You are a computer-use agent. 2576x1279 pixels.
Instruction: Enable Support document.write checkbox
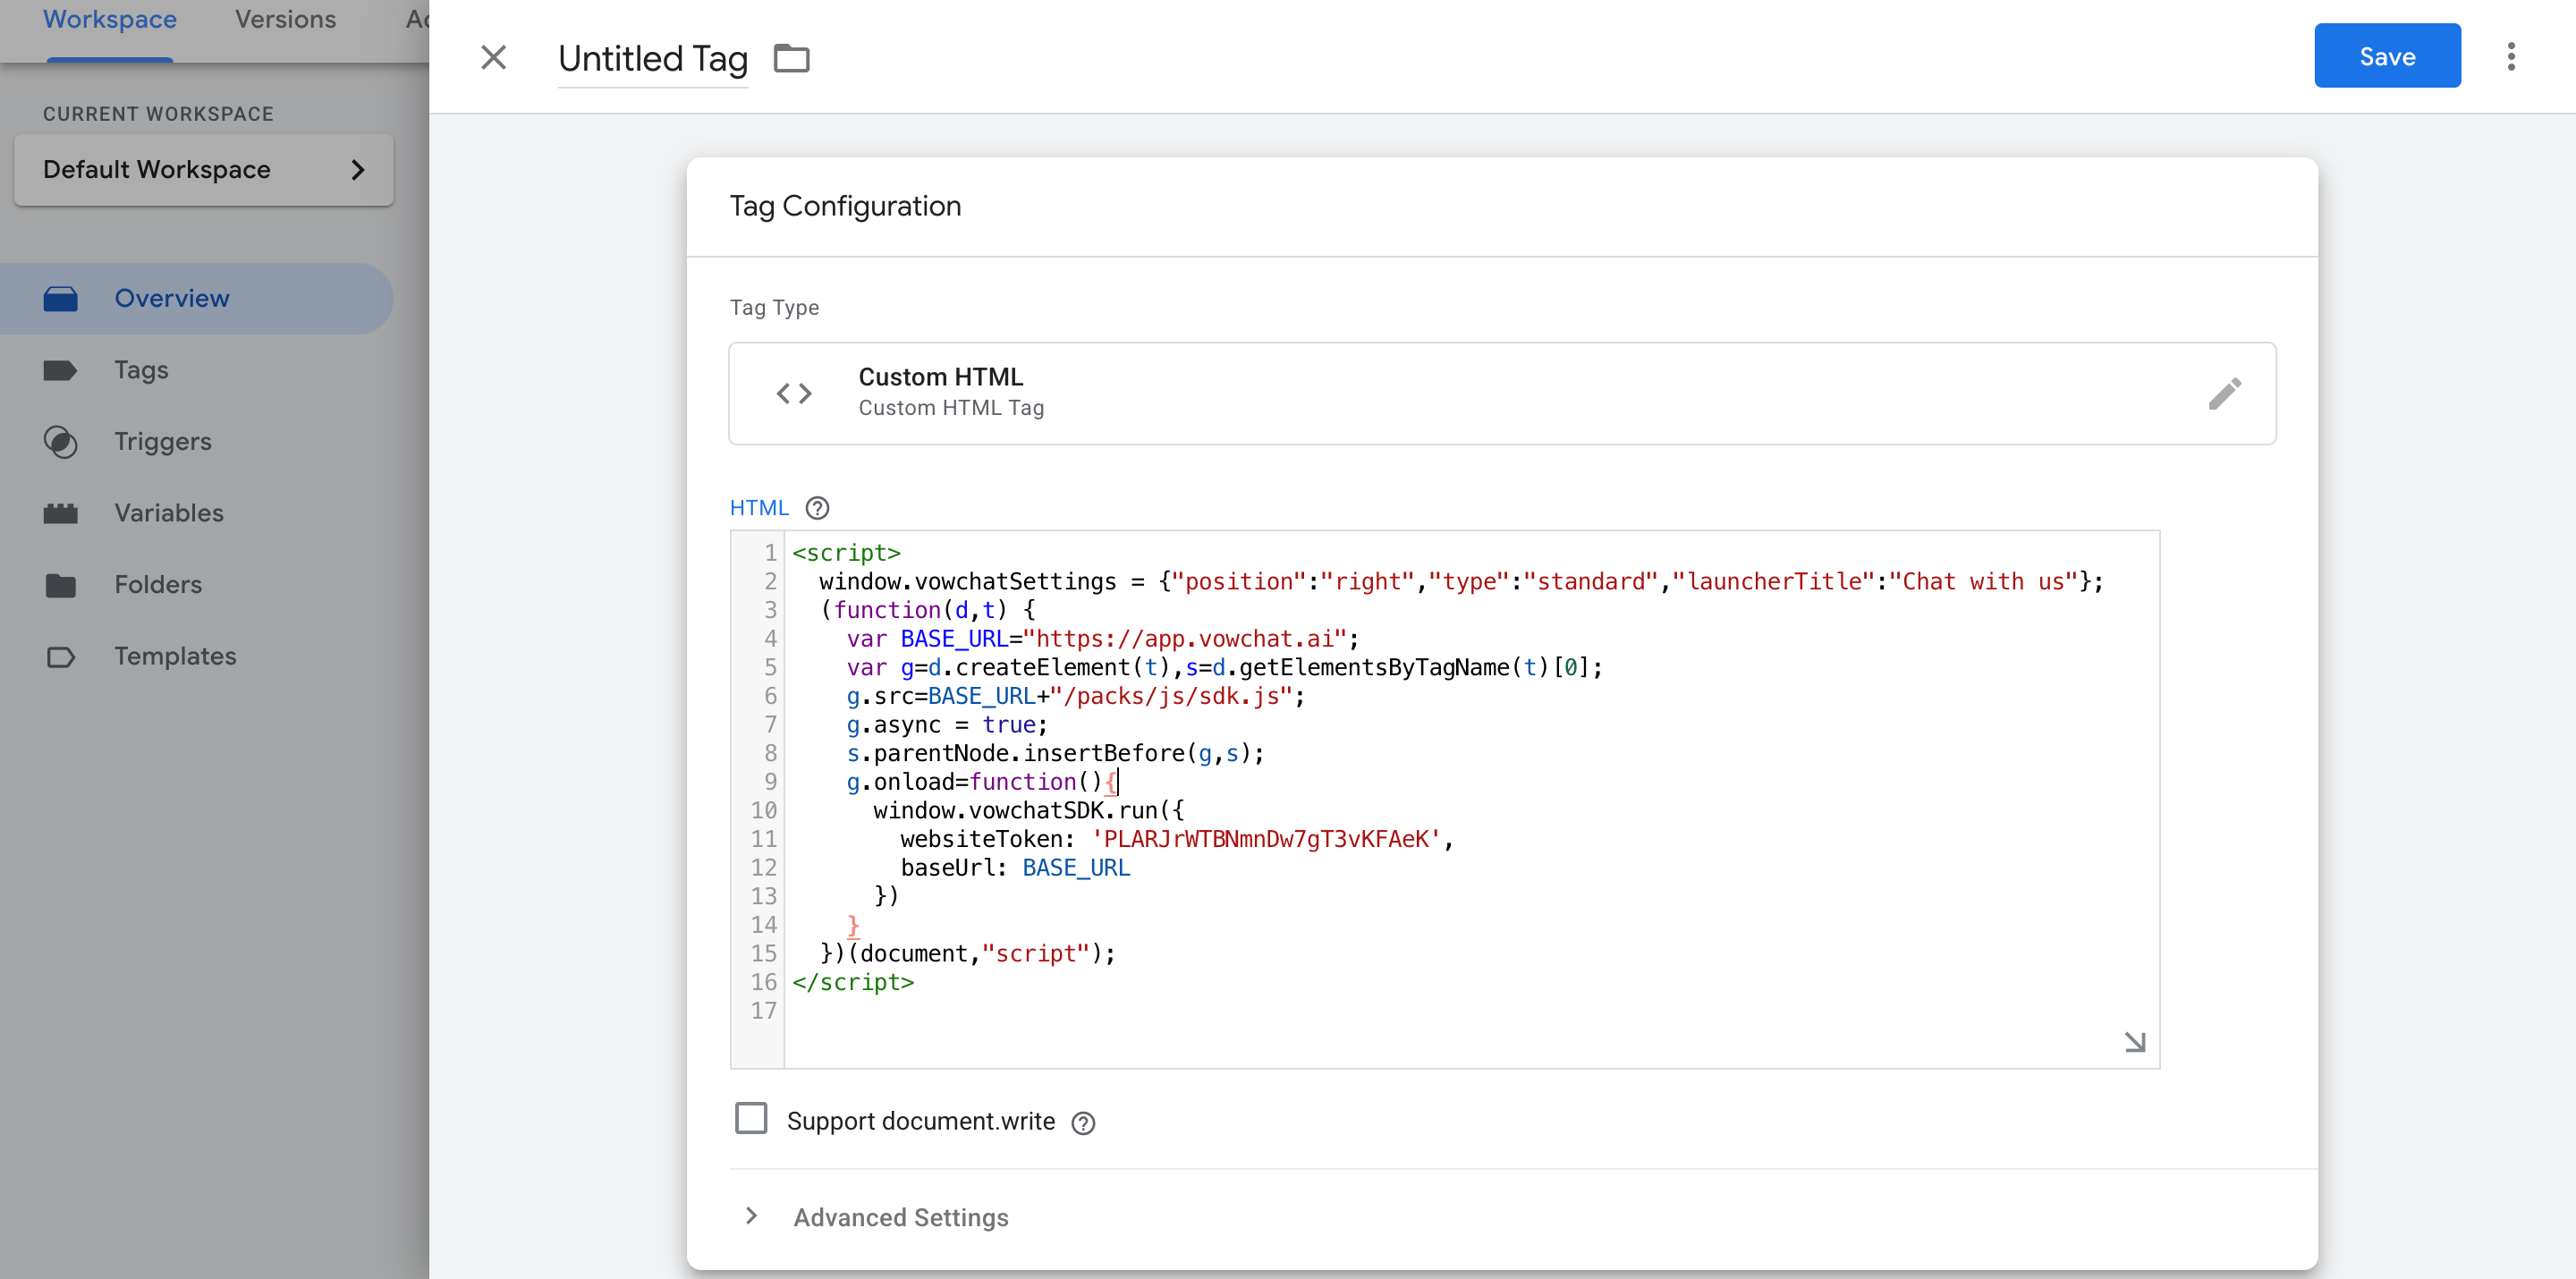point(751,1118)
